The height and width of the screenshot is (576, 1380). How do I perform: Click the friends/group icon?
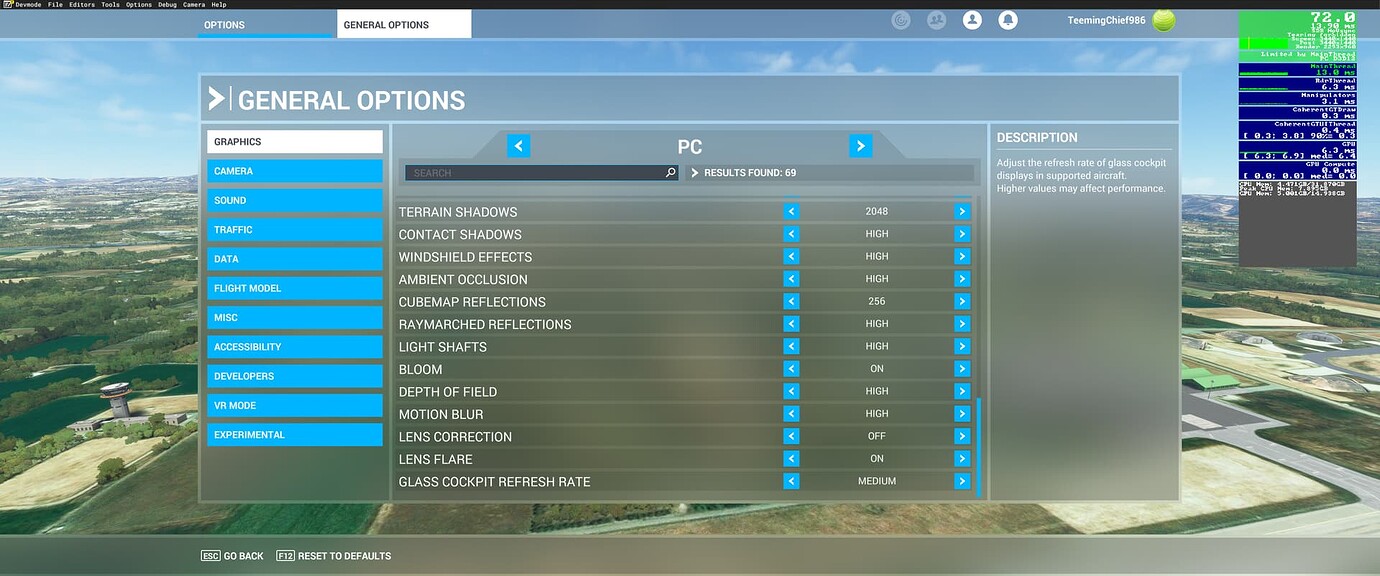936,19
